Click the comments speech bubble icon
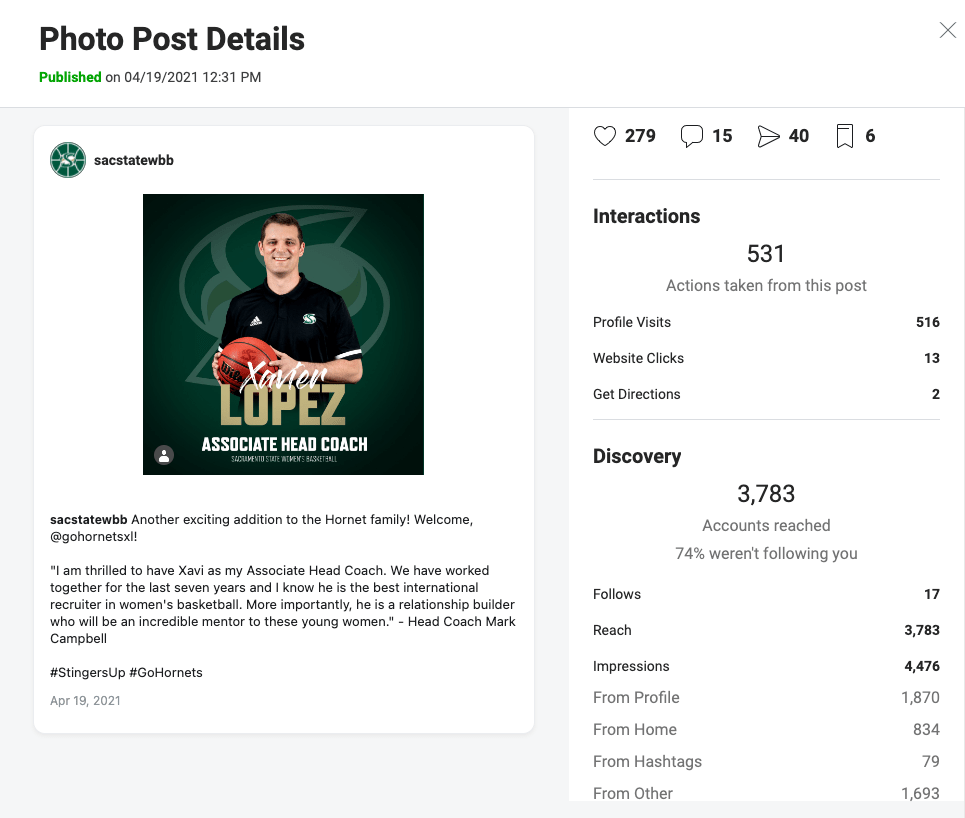This screenshot has width=965, height=818. tap(691, 136)
